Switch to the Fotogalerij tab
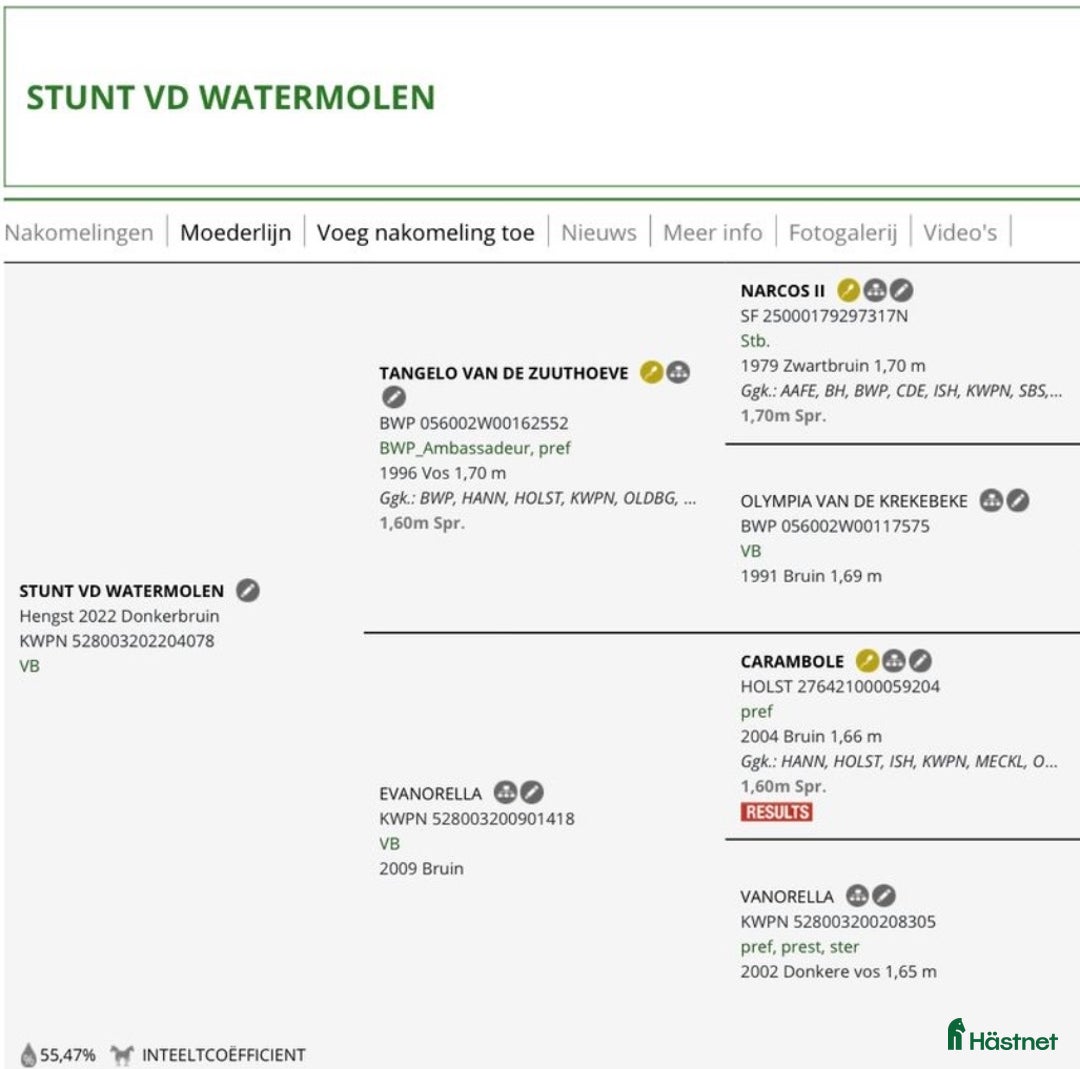This screenshot has width=1080, height=1069. coord(844,232)
